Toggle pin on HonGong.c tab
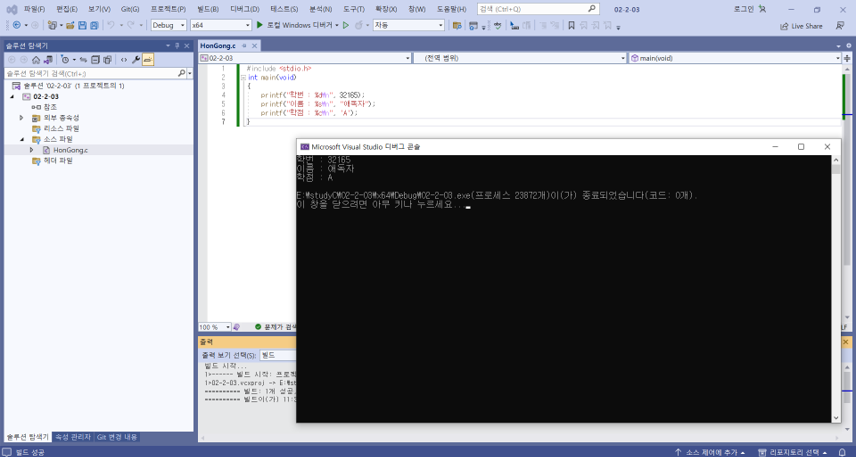This screenshot has width=856, height=457. click(x=244, y=46)
